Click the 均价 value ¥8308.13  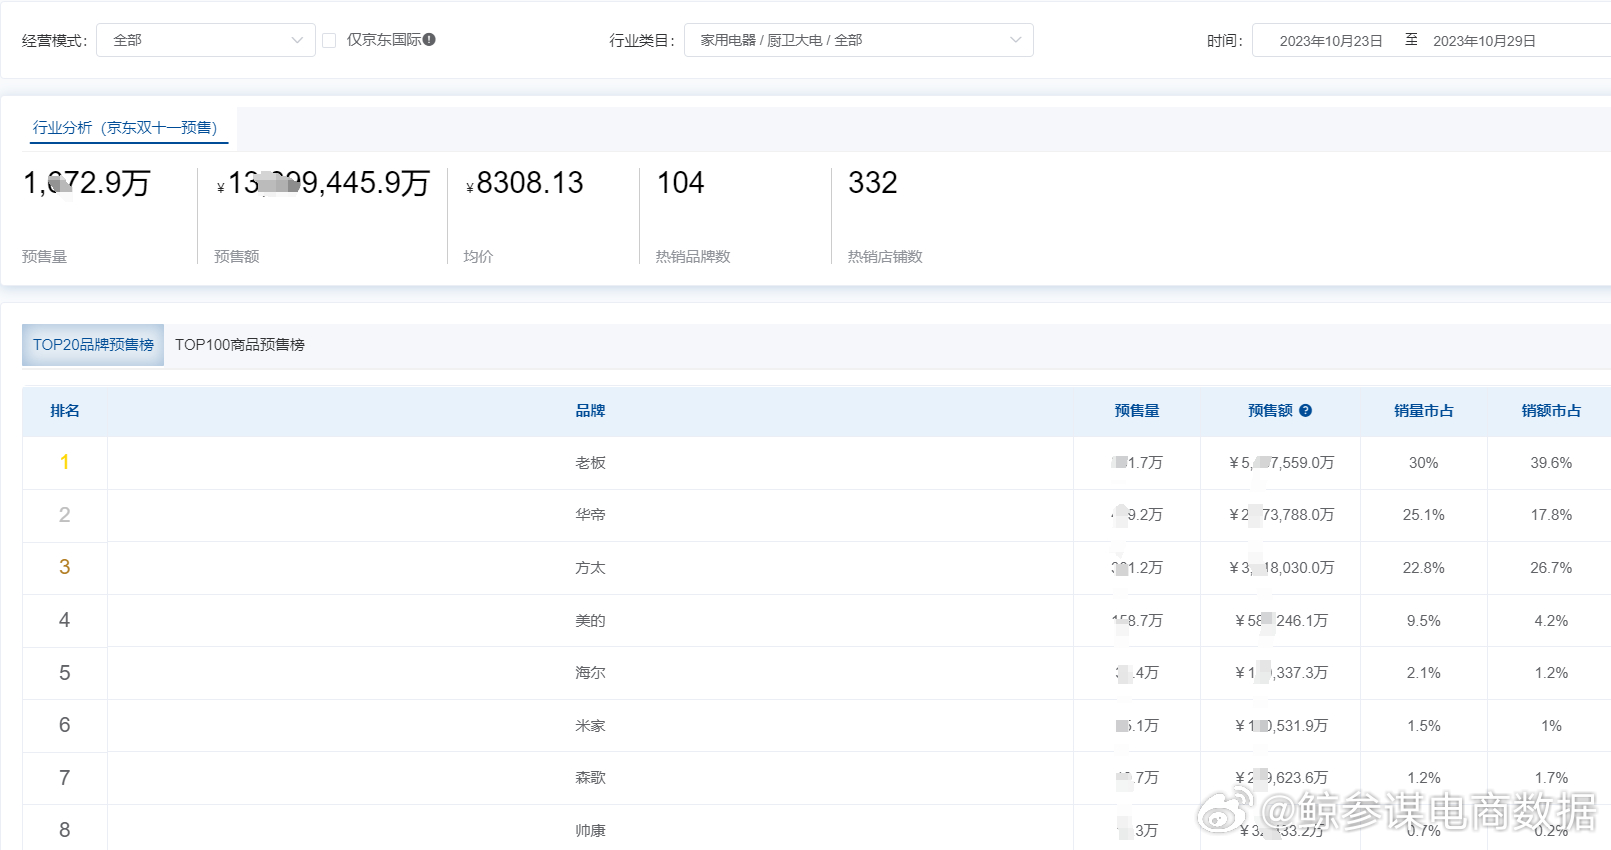coord(524,183)
